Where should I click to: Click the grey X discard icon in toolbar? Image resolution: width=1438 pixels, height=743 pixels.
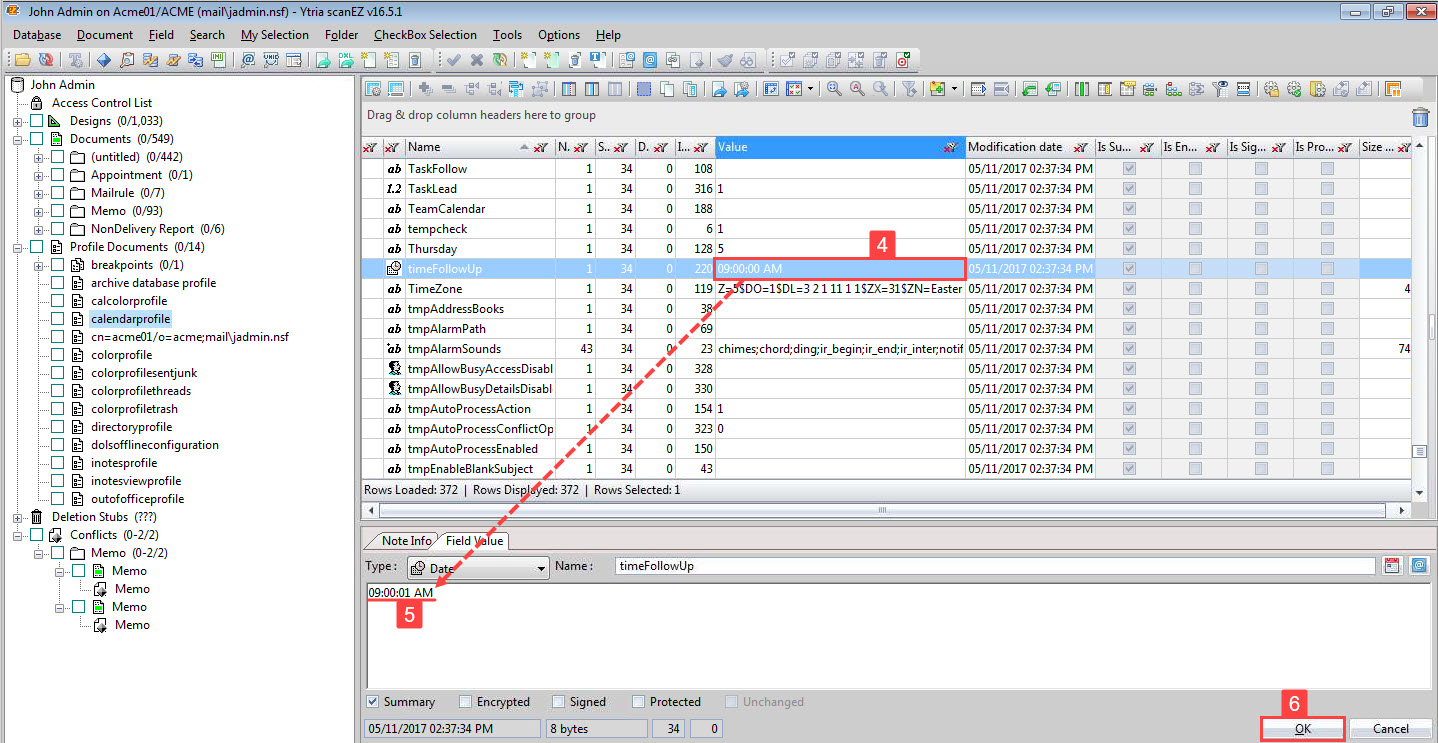click(477, 59)
